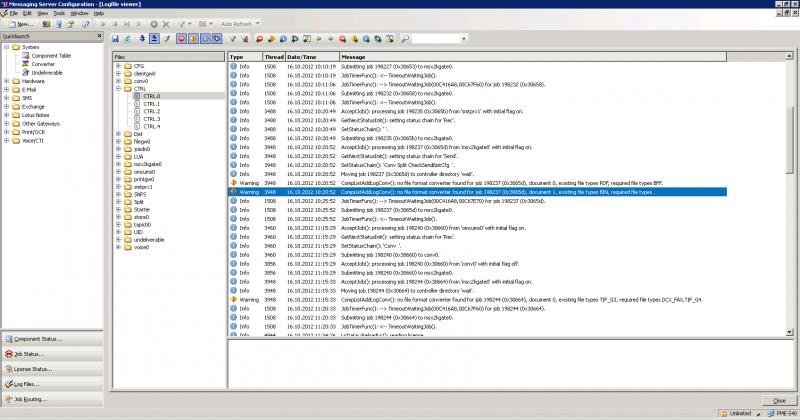The image size is (800, 420).
Task: Open the Tools menu
Action: click(x=60, y=13)
